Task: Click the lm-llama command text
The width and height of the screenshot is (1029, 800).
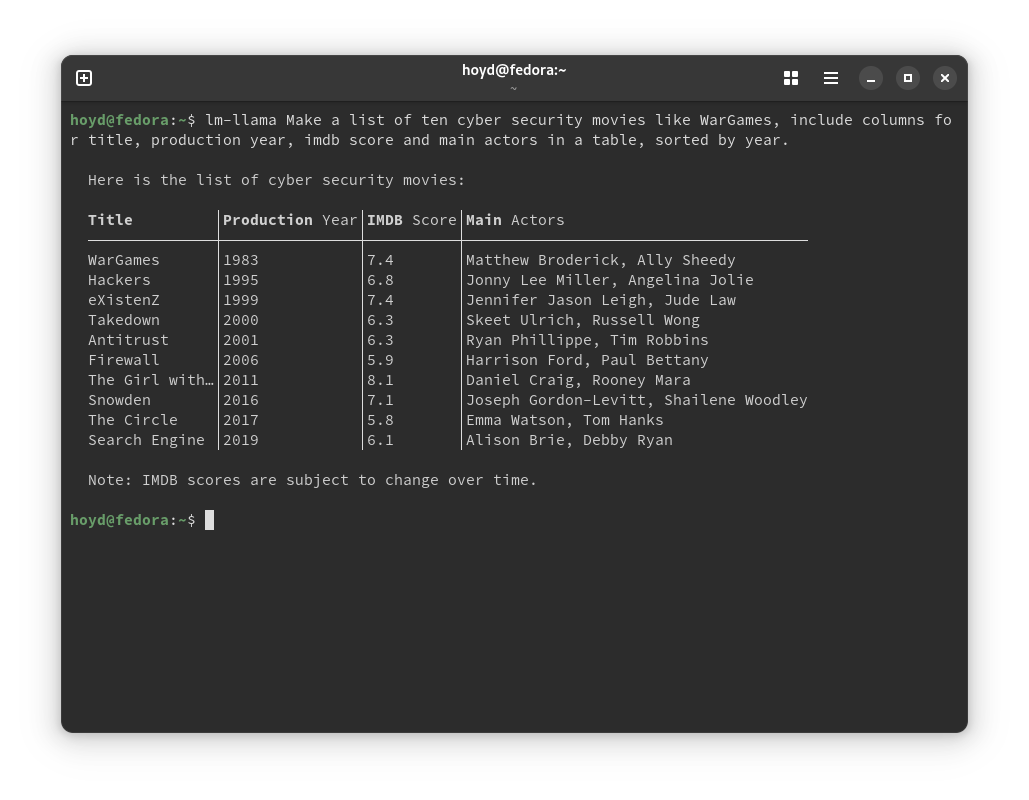Action: tap(241, 120)
